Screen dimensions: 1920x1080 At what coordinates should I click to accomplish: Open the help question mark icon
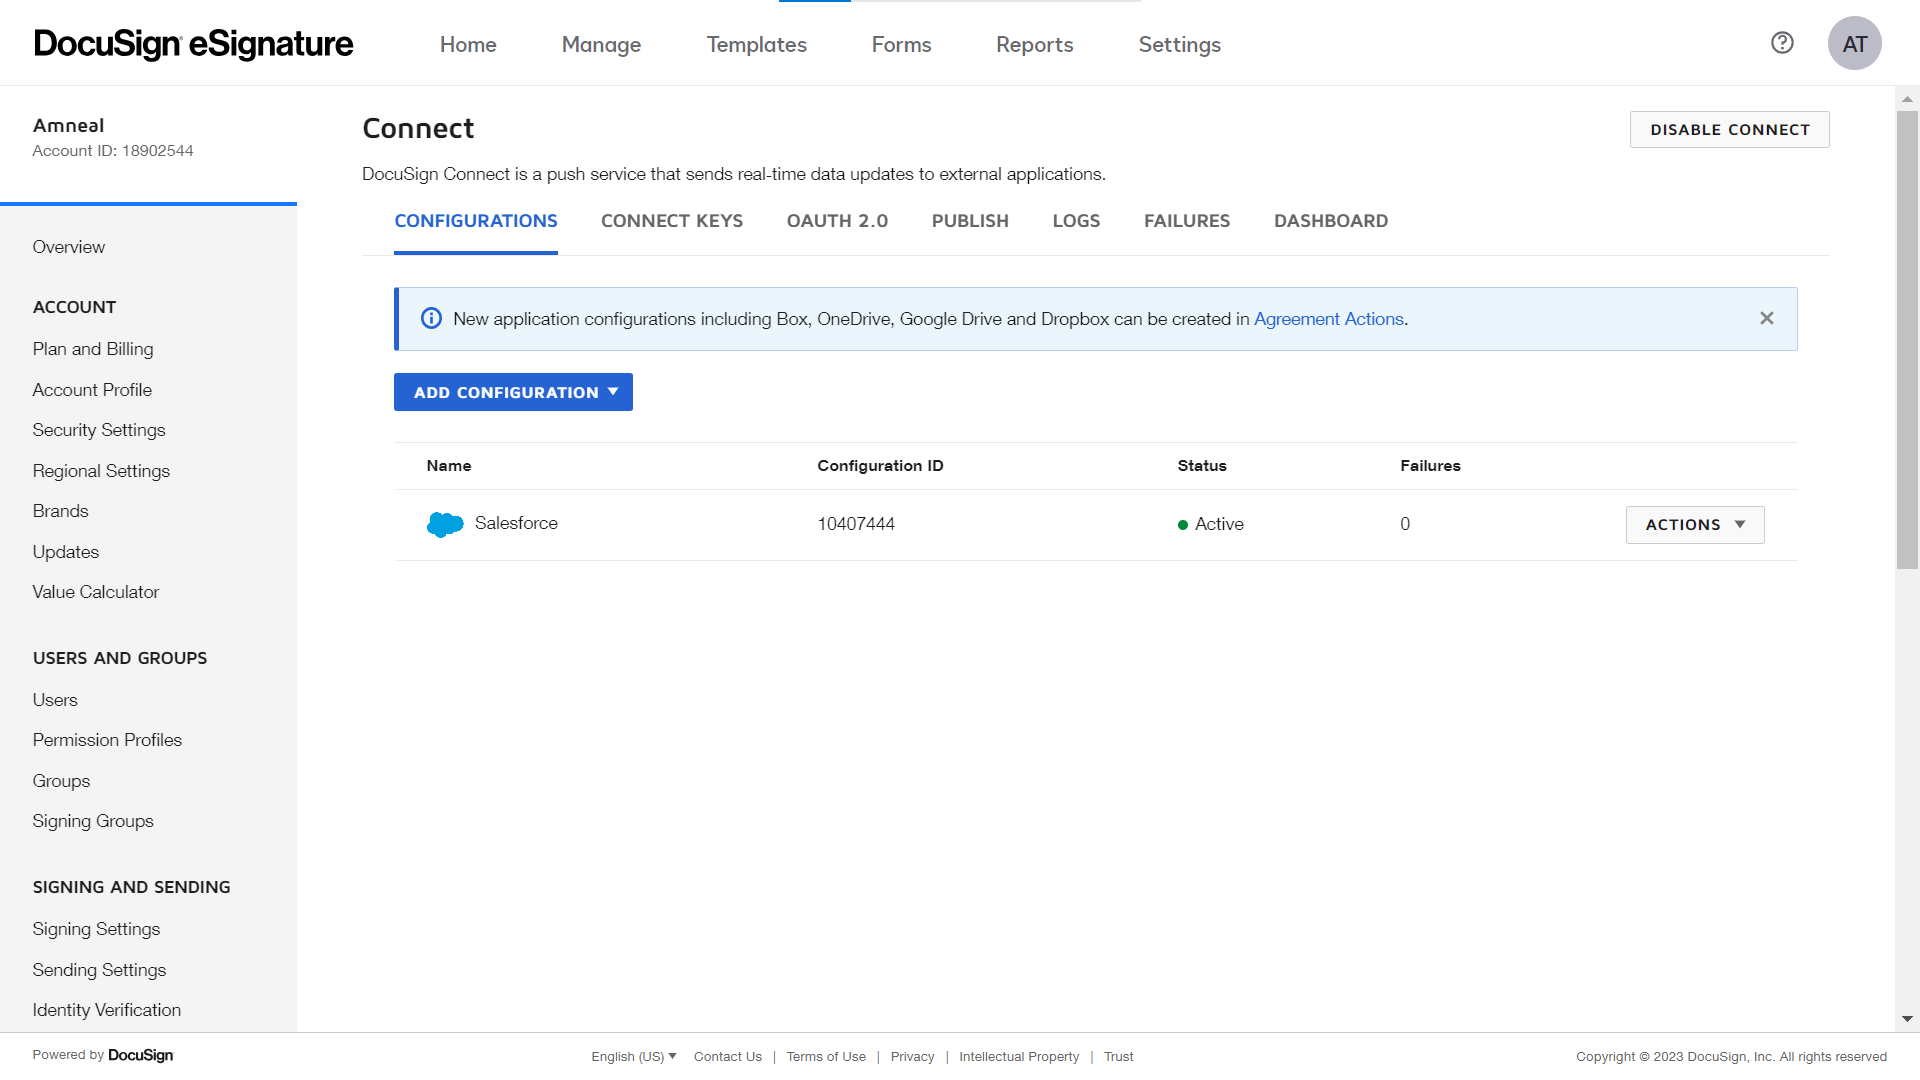[1782, 42]
